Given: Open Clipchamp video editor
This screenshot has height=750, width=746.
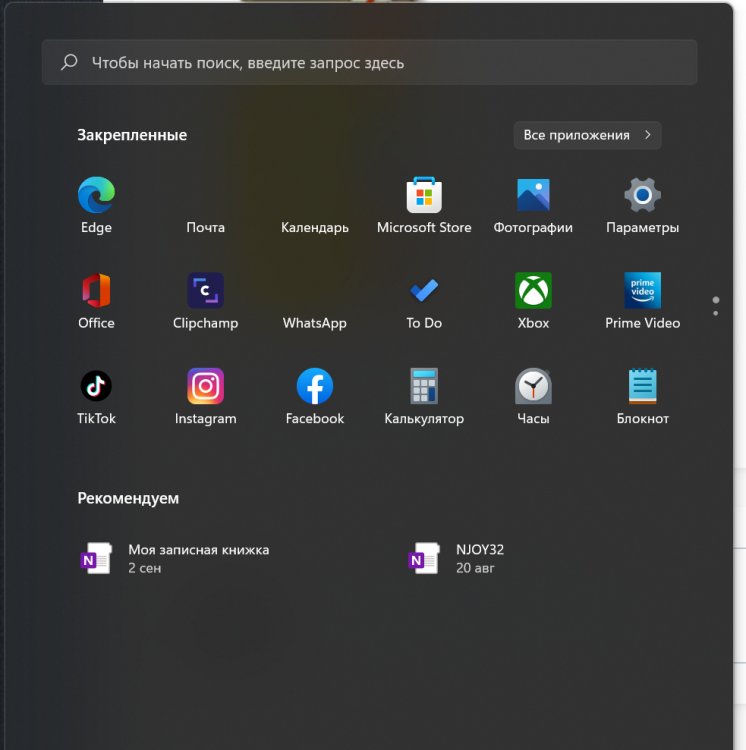Looking at the screenshot, I should tap(206, 300).
